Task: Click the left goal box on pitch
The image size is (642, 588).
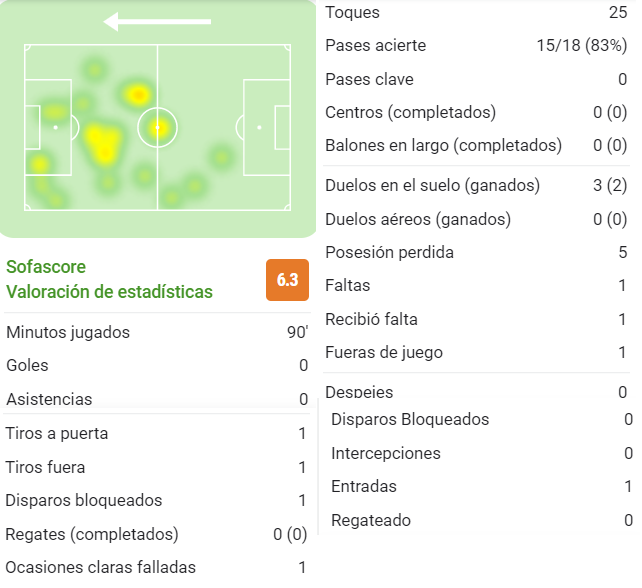Action: click(x=32, y=127)
